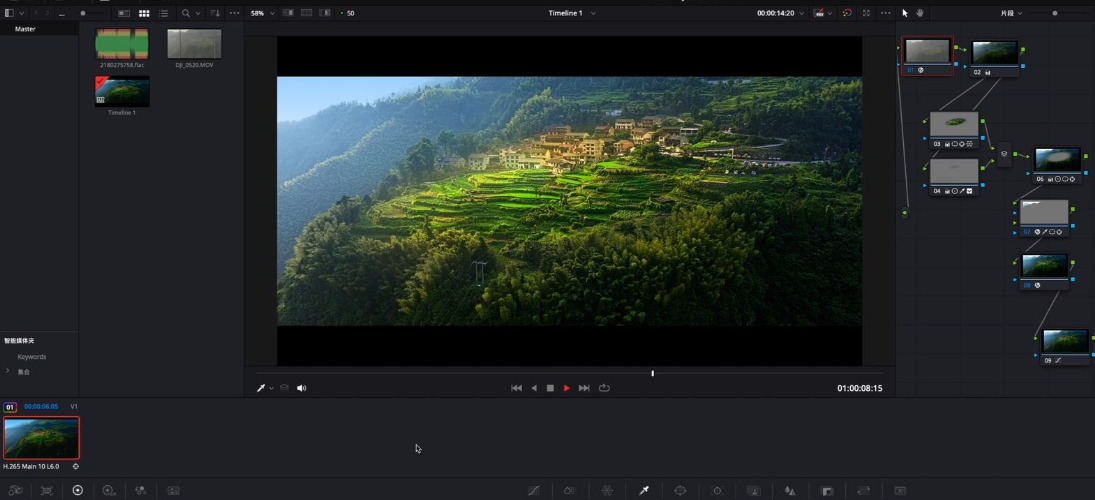The width and height of the screenshot is (1095, 500).
Task: Stop playback with the stop button
Action: pyautogui.click(x=550, y=388)
